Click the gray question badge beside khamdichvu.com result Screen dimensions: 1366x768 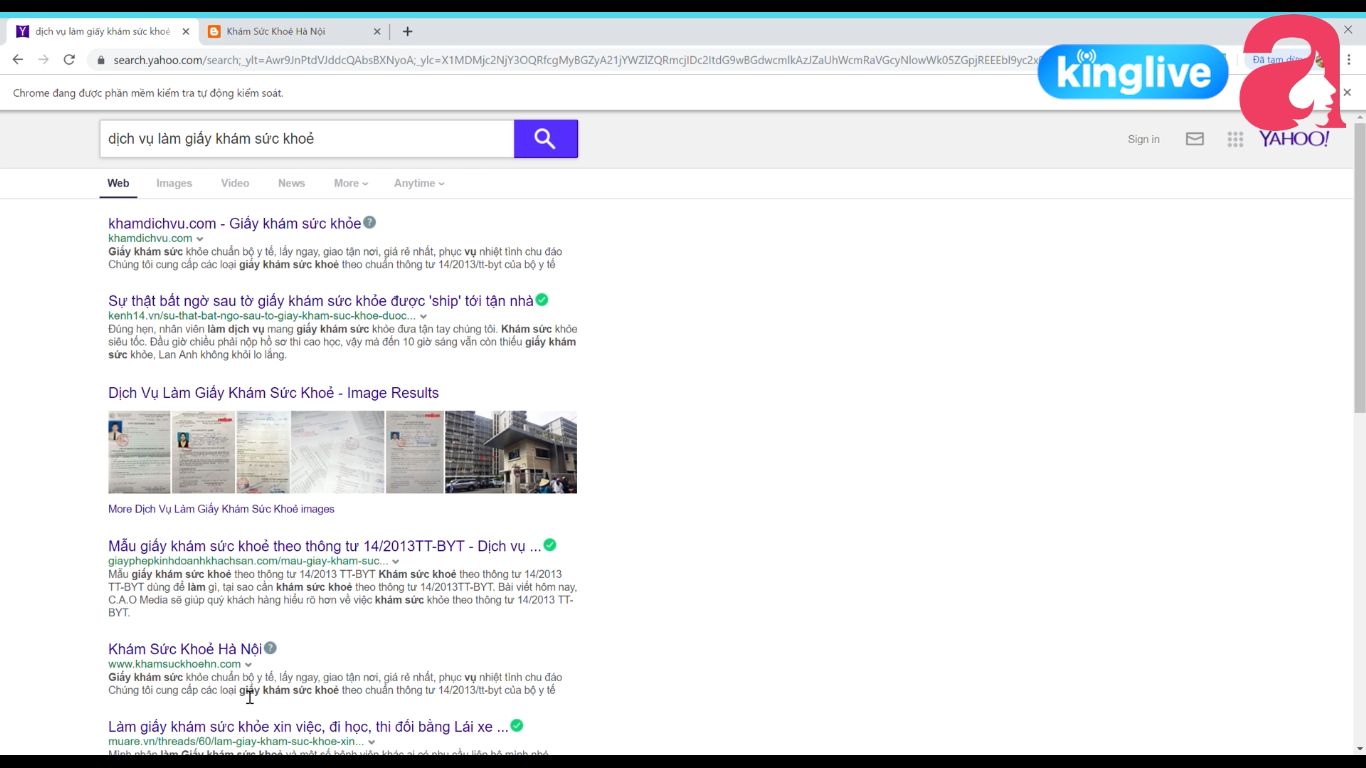pos(370,222)
